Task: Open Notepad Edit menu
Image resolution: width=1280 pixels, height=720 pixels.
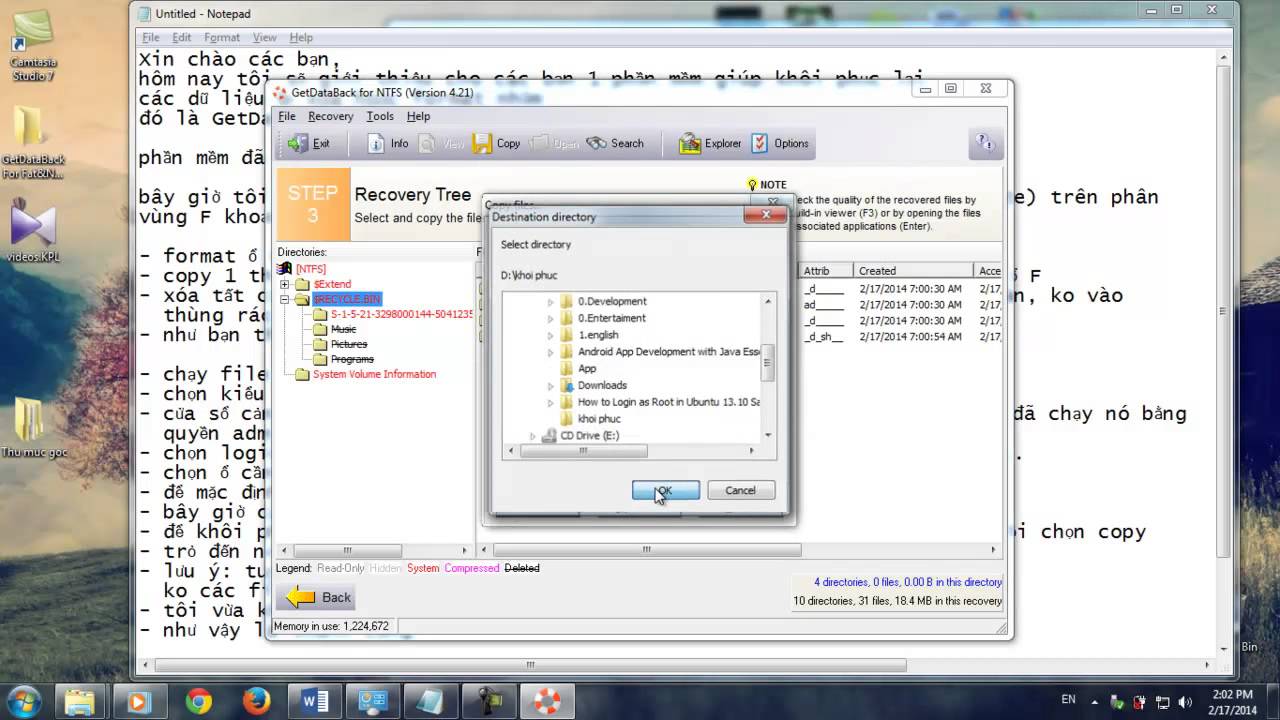Action: point(181,37)
